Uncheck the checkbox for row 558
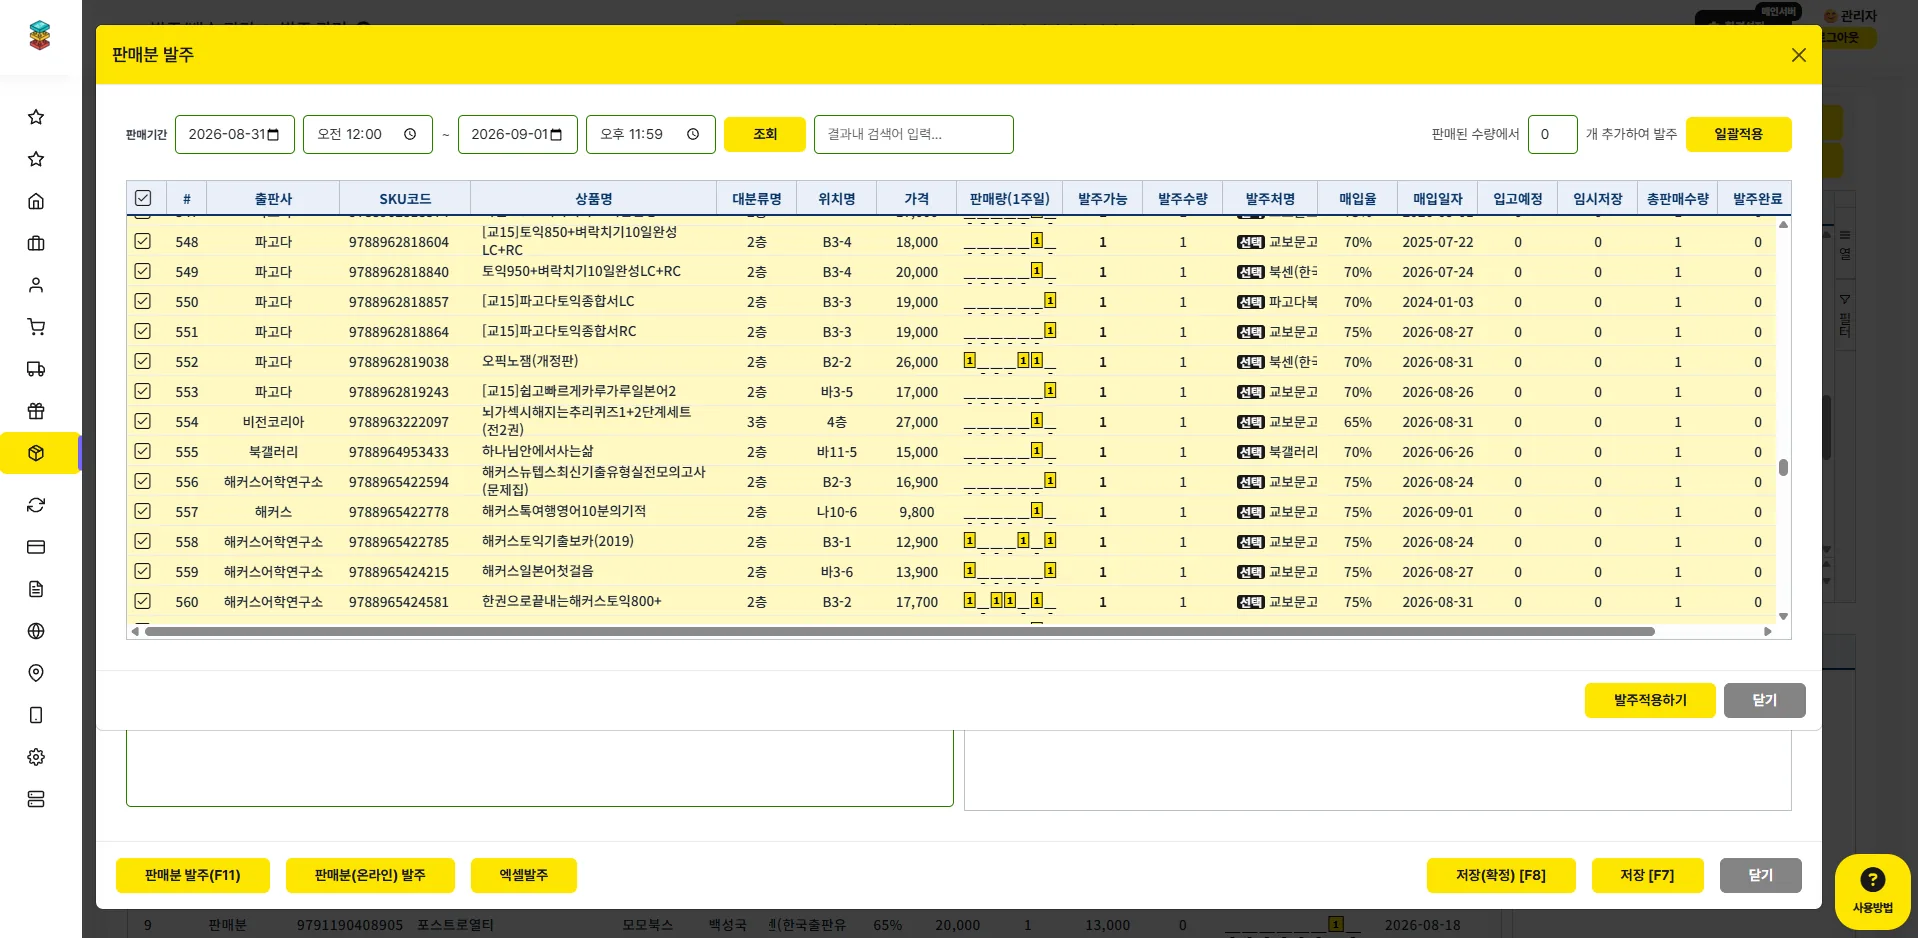 pyautogui.click(x=143, y=541)
